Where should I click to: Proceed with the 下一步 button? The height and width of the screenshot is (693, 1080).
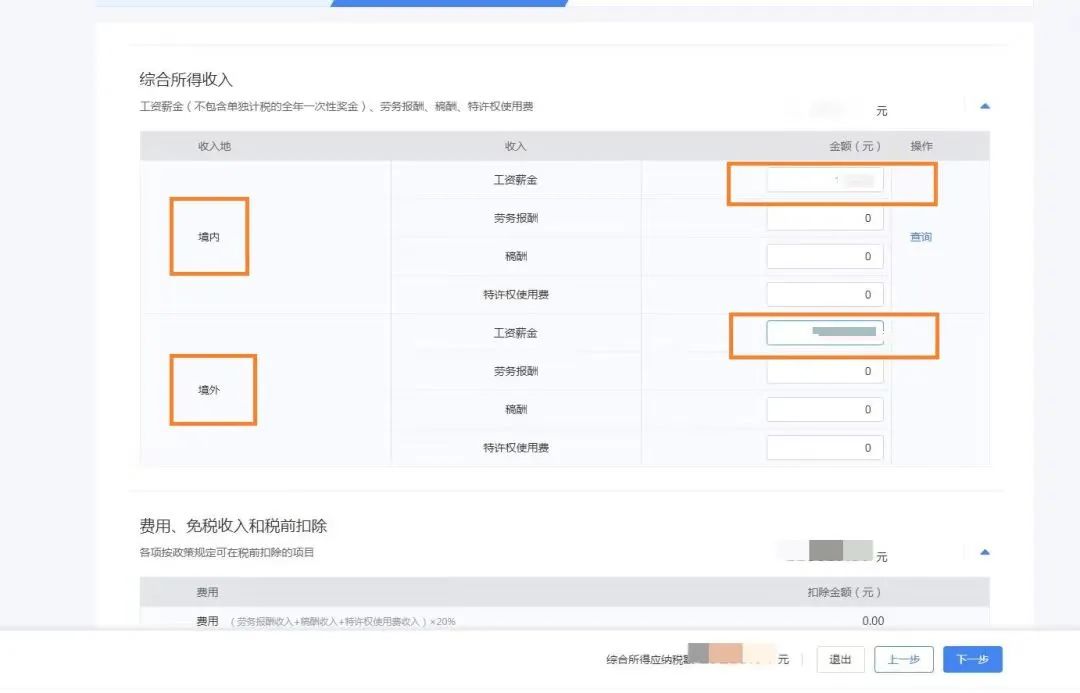[x=972, y=659]
